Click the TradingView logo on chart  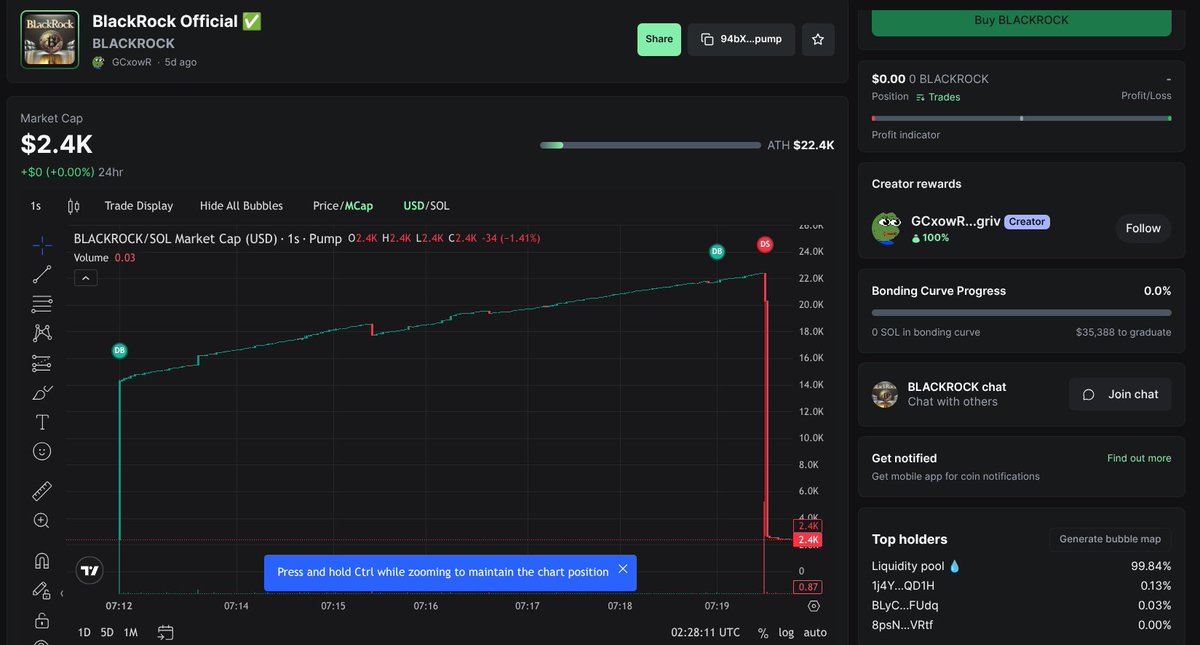tap(90, 571)
